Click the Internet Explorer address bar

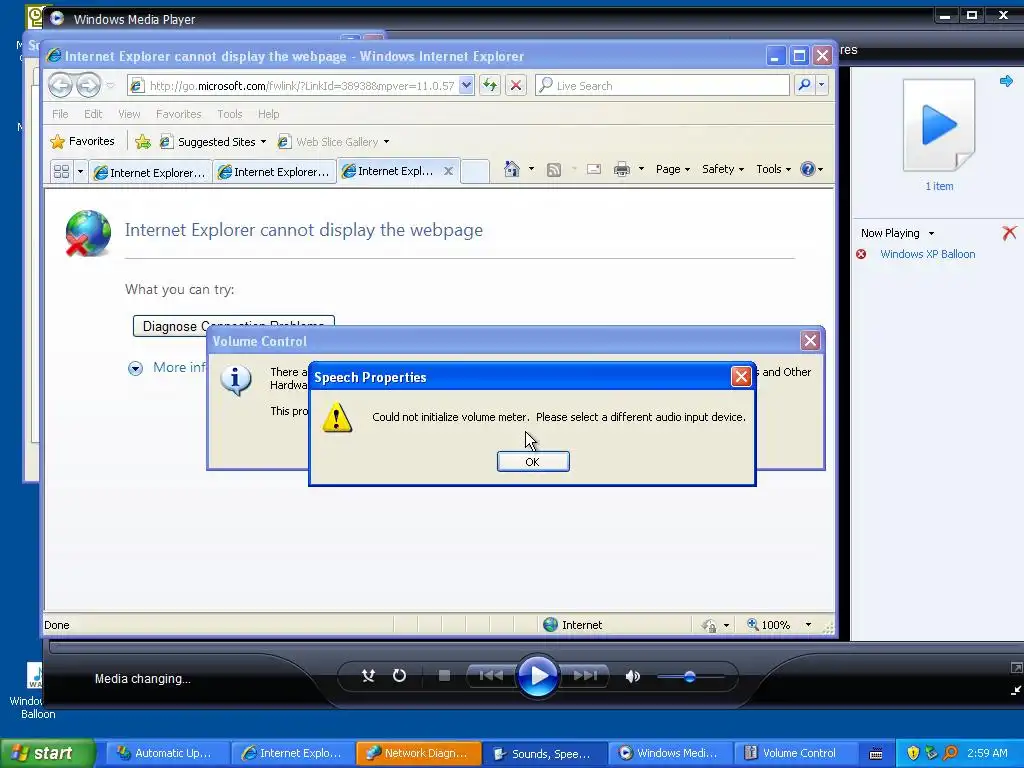[x=300, y=86]
